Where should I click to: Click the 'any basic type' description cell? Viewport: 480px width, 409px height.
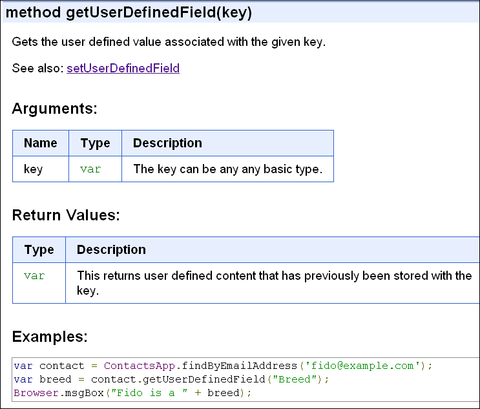228,169
